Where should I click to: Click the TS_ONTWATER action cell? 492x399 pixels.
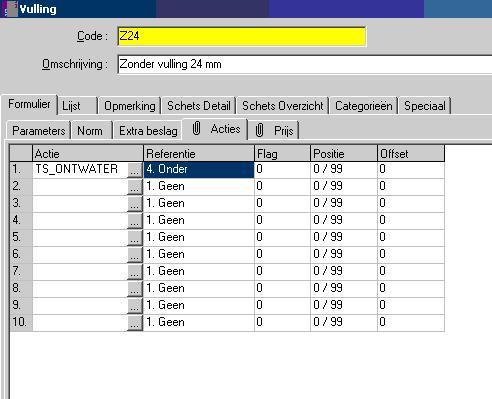pyautogui.click(x=80, y=170)
